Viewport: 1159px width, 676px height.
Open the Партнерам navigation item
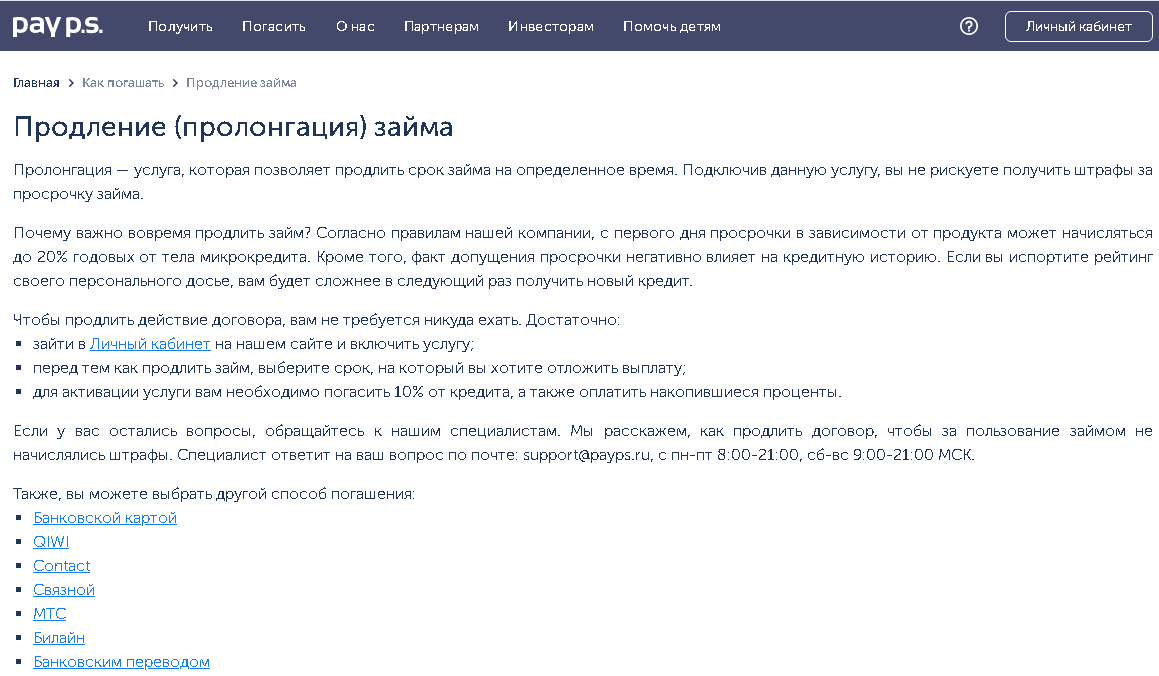point(441,26)
